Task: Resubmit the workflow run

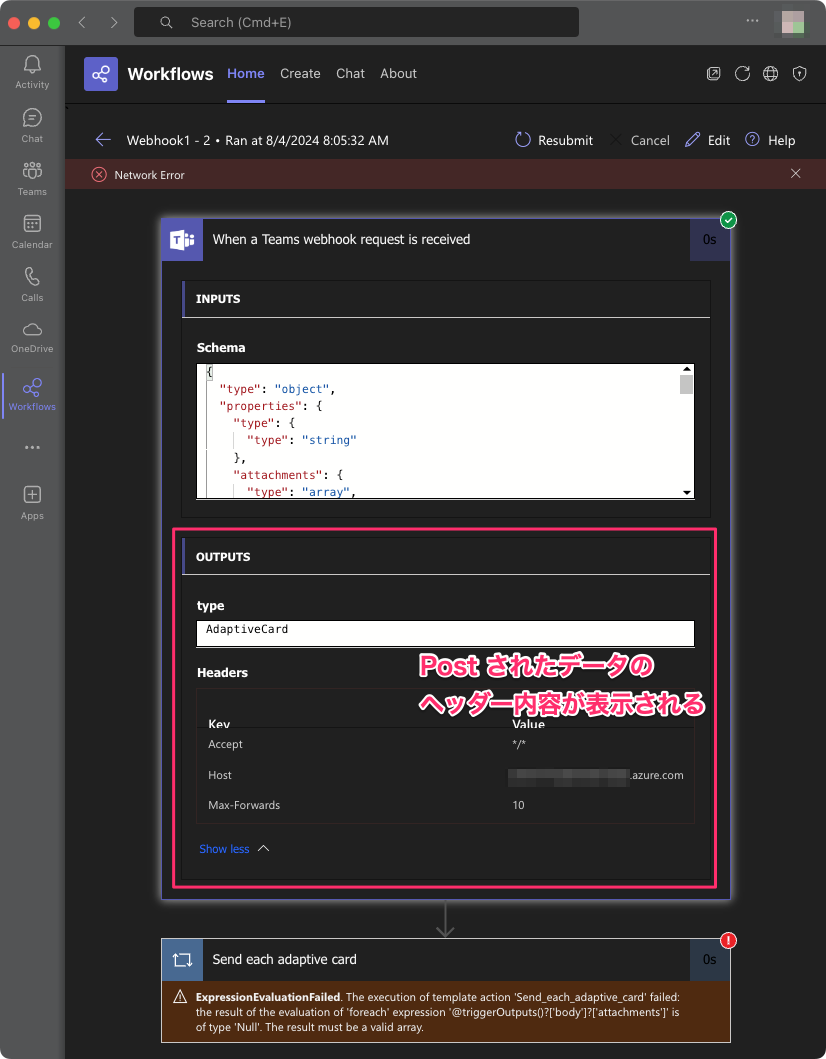Action: click(x=554, y=140)
